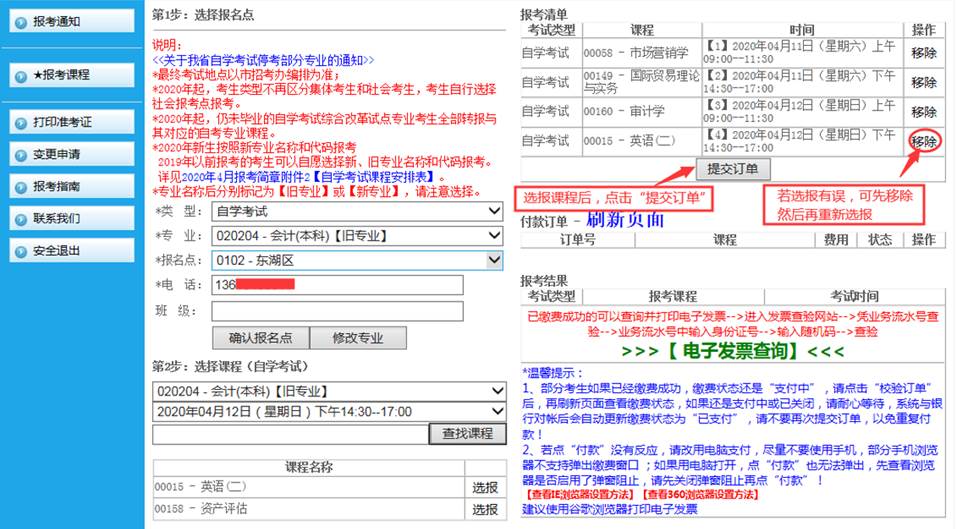
Task: Open the 报名点 dropdown showing 东湖区
Action: click(x=357, y=260)
